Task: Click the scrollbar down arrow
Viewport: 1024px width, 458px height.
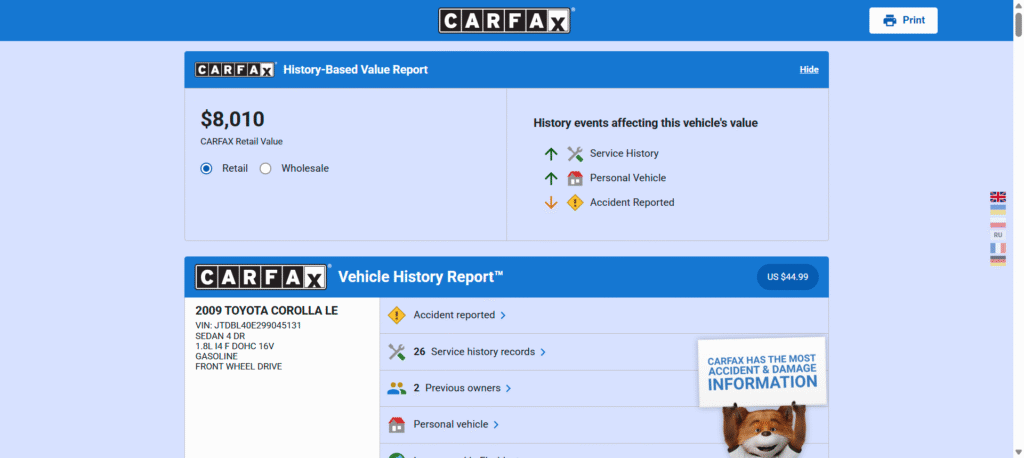Action: [1018, 452]
